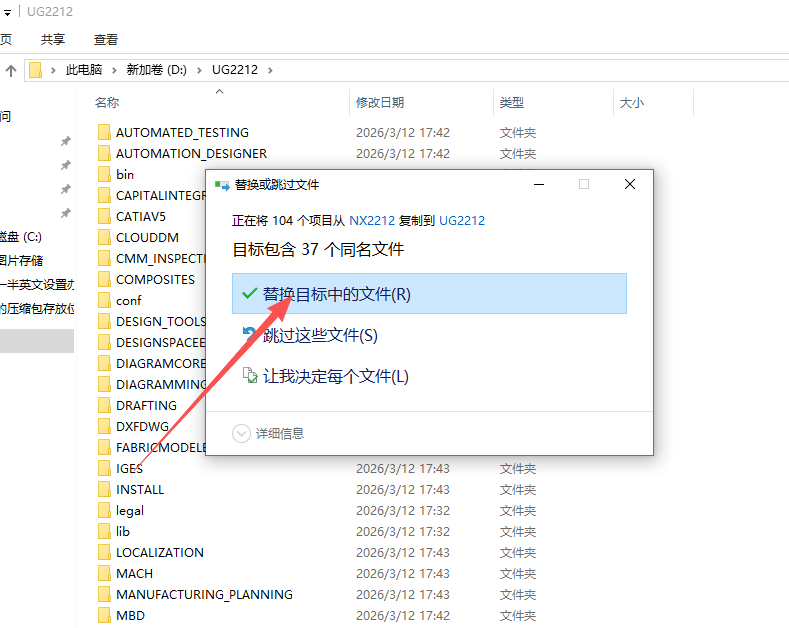Select the legal folder icon
The height and width of the screenshot is (628, 789).
pos(104,511)
